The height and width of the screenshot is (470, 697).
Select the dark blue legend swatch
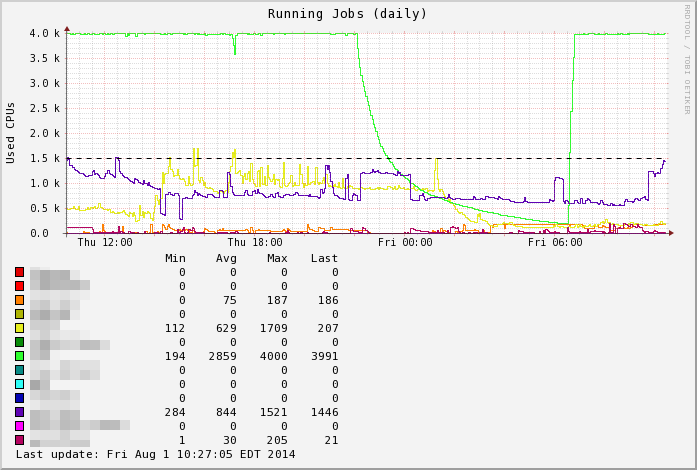coord(20,398)
